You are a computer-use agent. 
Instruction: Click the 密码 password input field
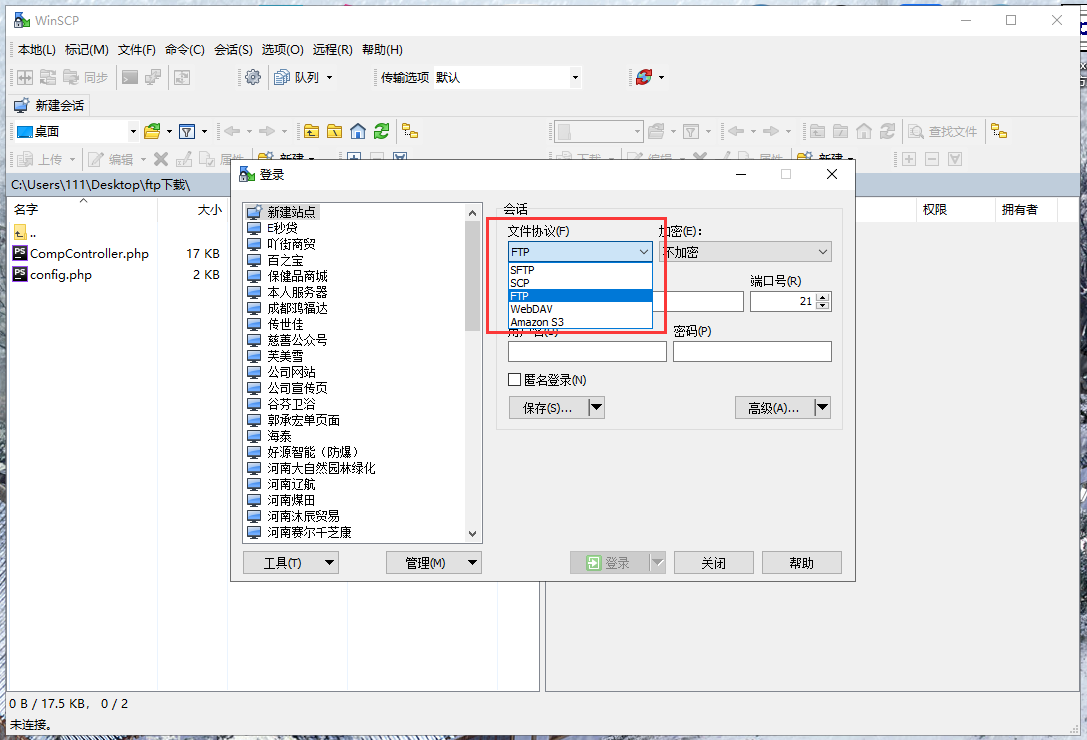tap(752, 351)
